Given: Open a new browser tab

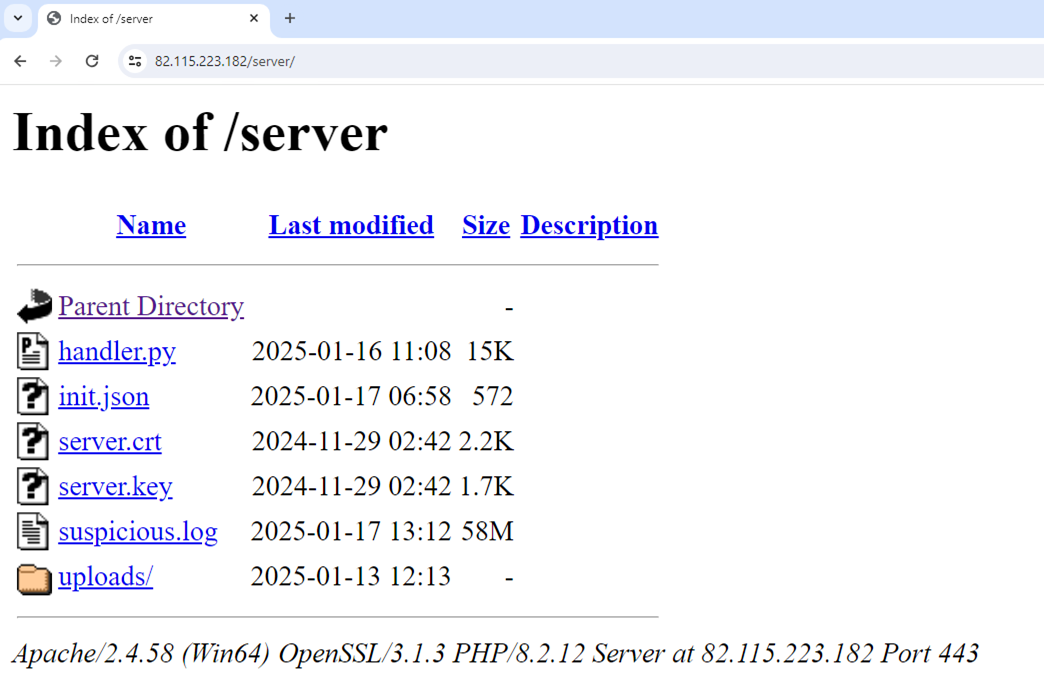Looking at the screenshot, I should (290, 18).
